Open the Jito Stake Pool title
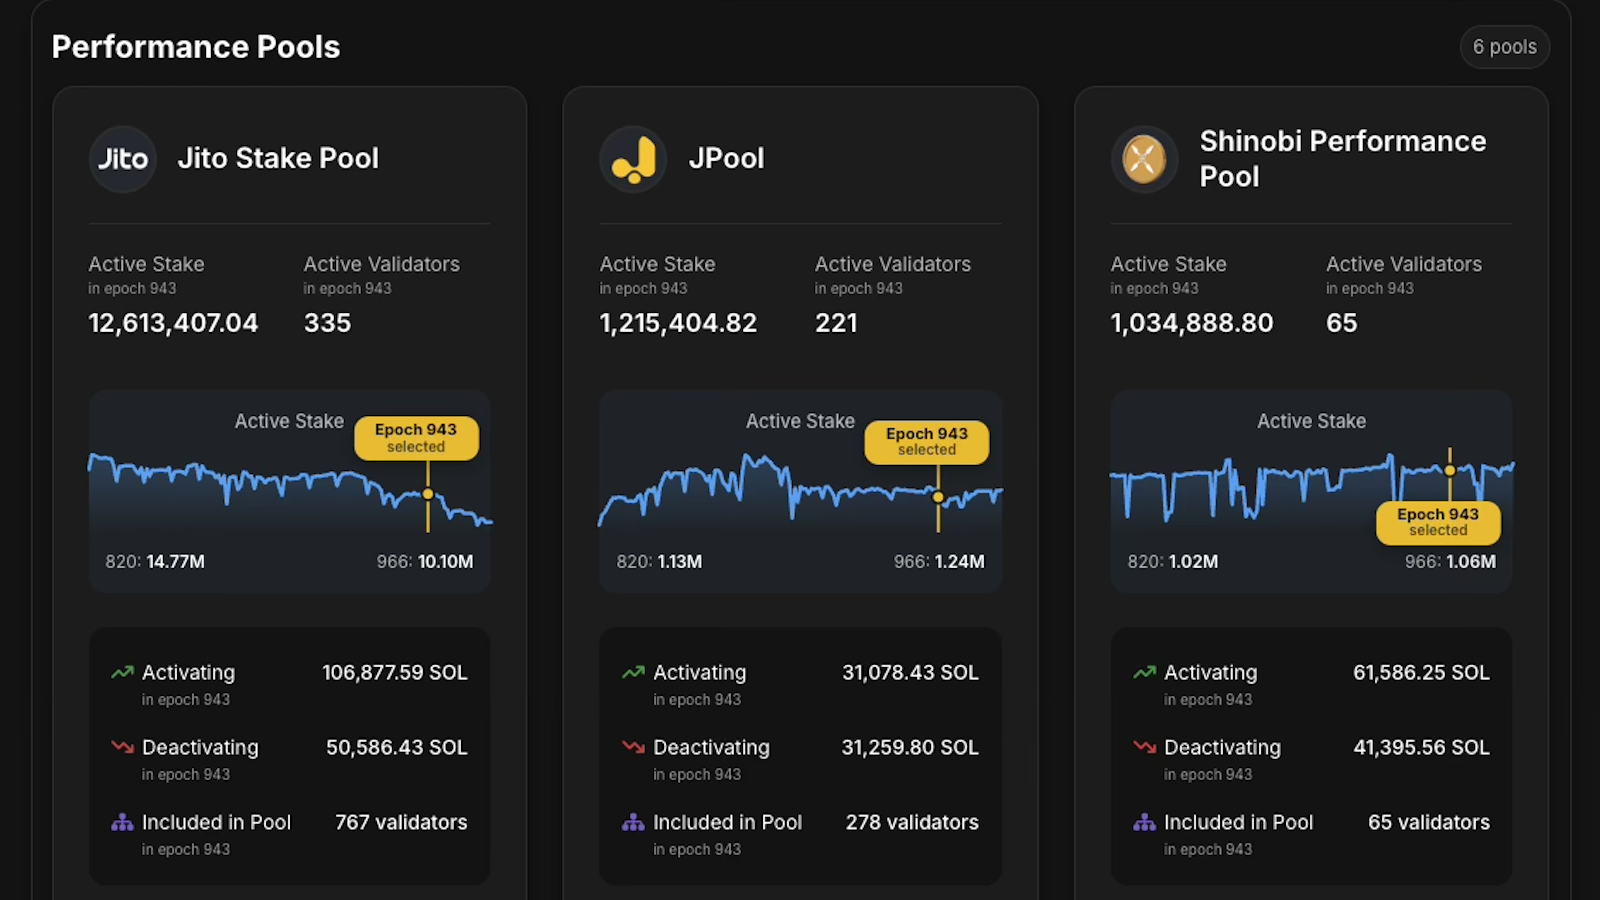The image size is (1600, 900). pyautogui.click(x=278, y=158)
